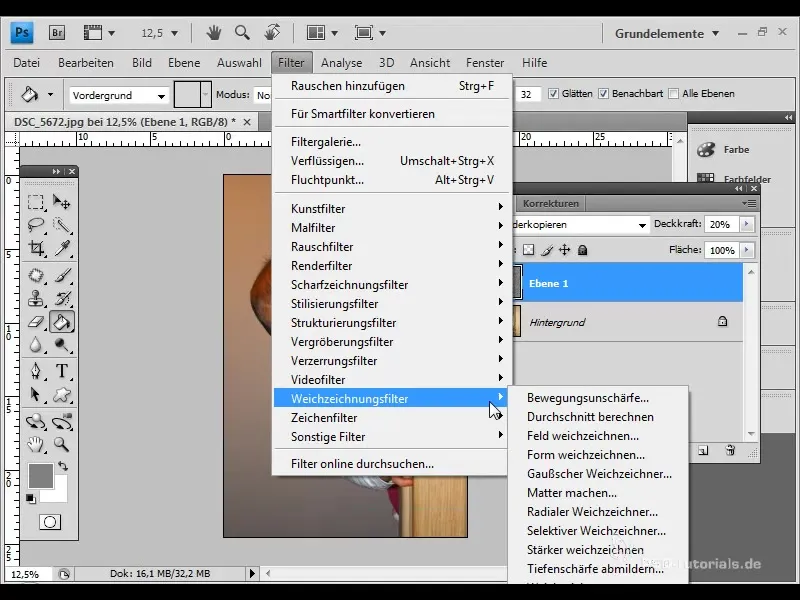Select the Magic Wand tool

click(x=62, y=225)
